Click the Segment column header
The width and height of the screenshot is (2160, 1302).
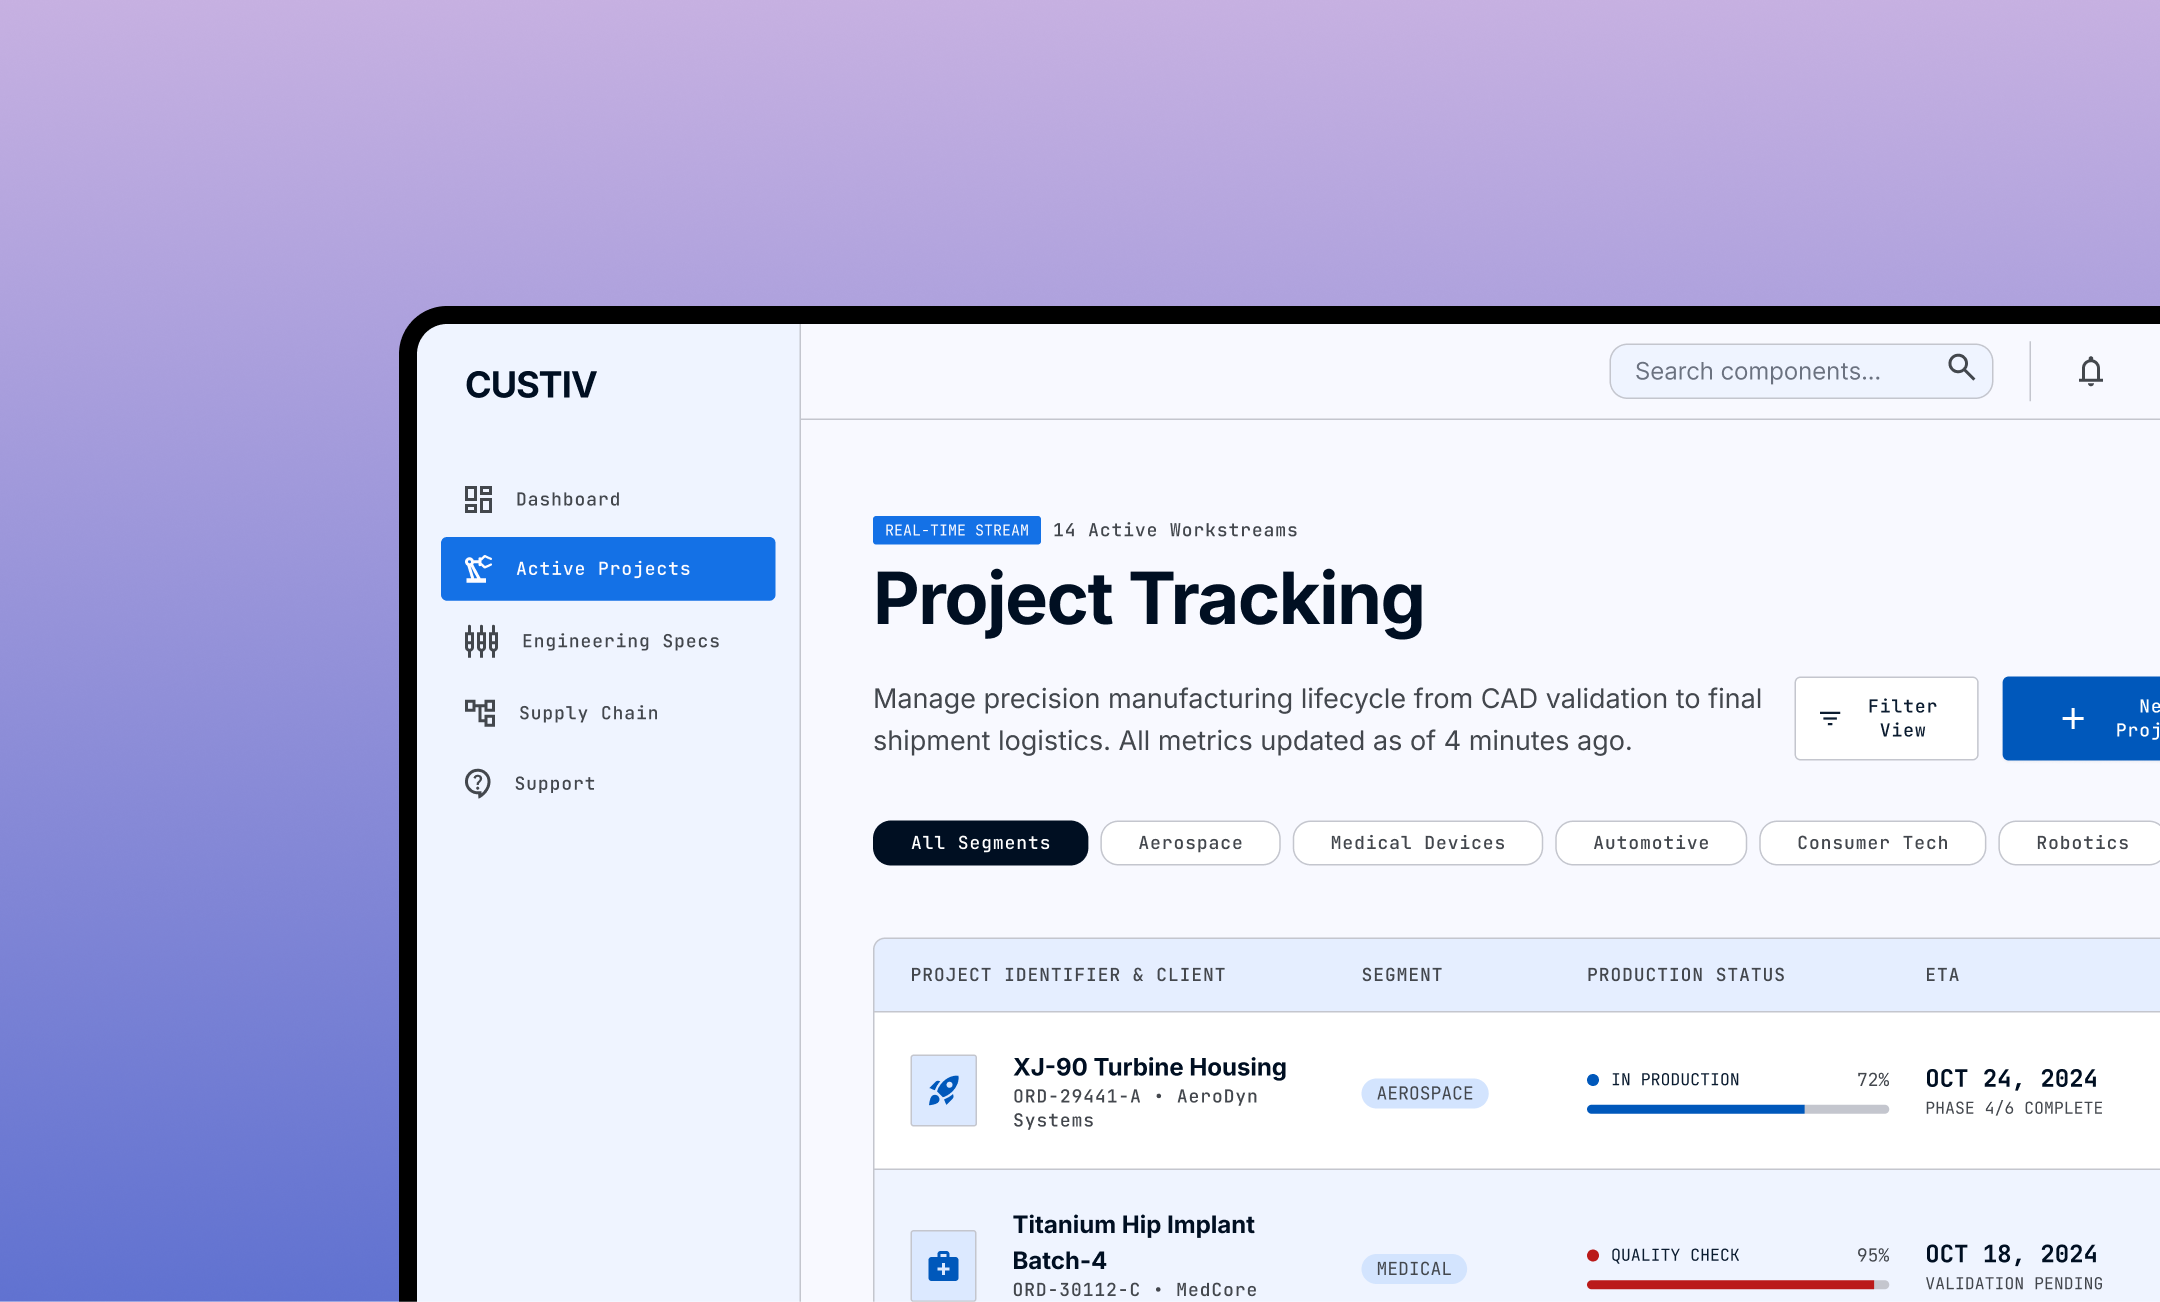tap(1402, 975)
